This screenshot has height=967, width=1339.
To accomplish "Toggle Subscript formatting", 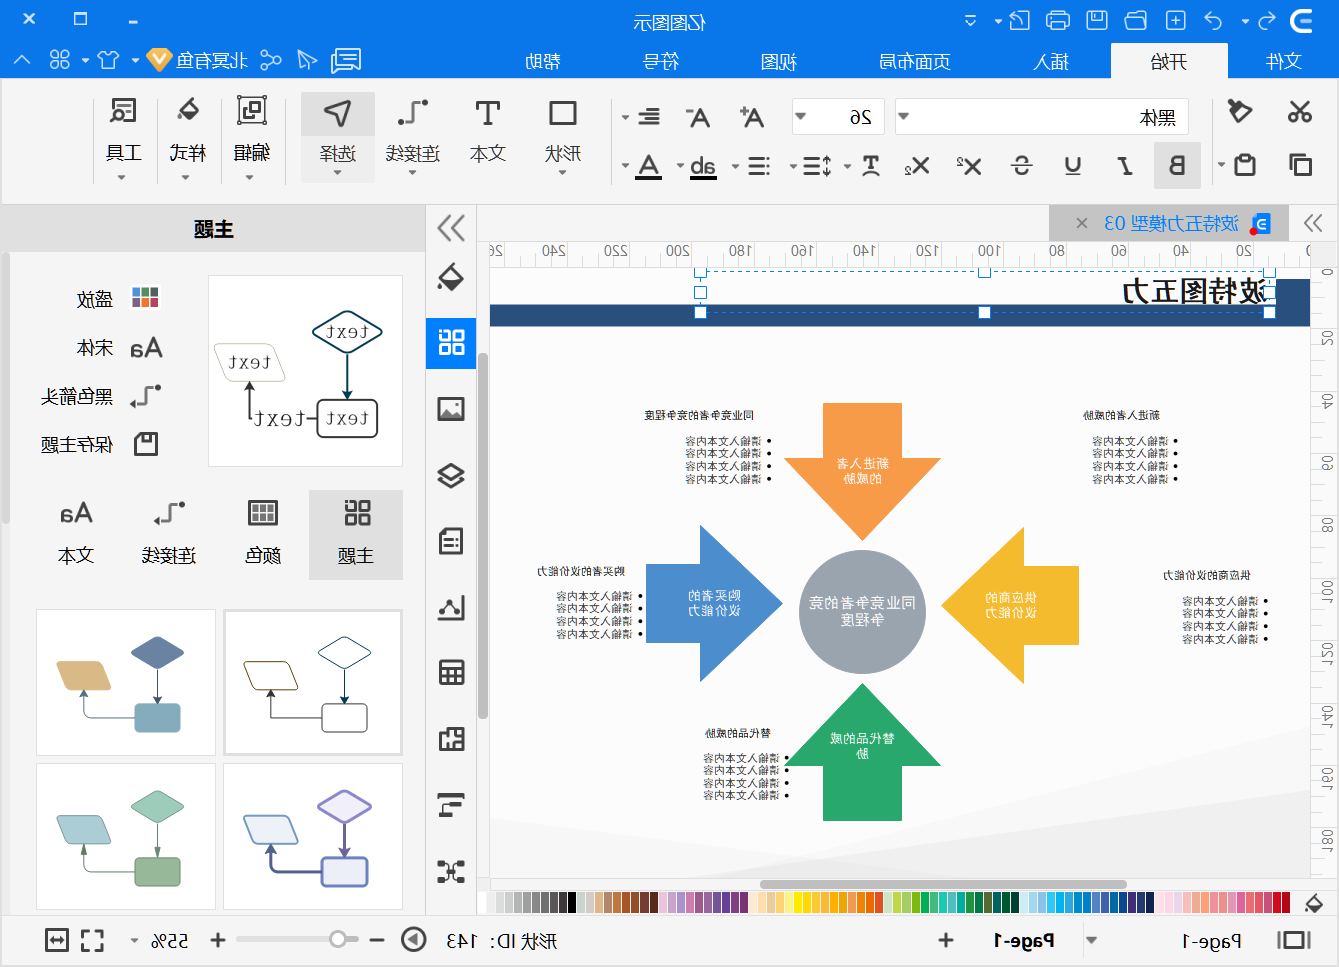I will 917,166.
